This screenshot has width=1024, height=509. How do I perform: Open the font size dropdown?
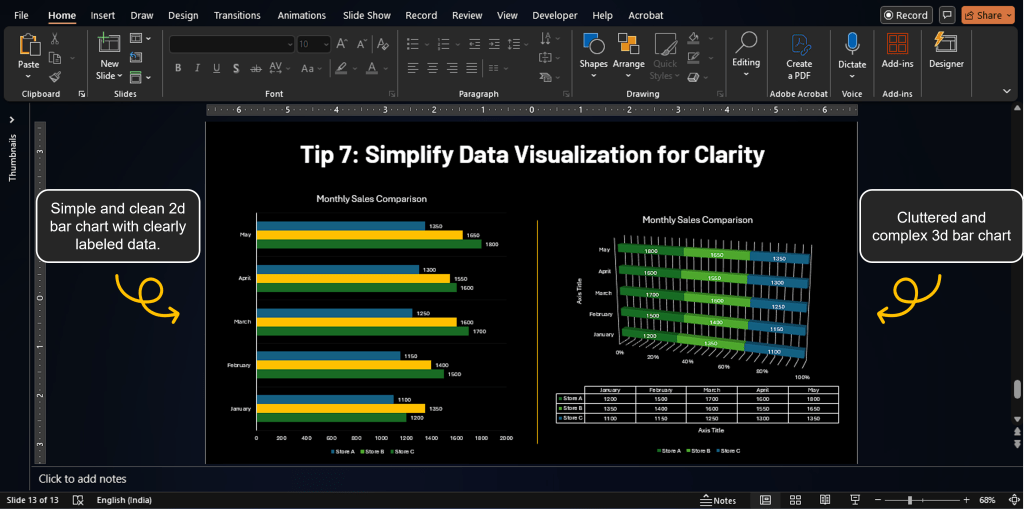click(x=325, y=44)
